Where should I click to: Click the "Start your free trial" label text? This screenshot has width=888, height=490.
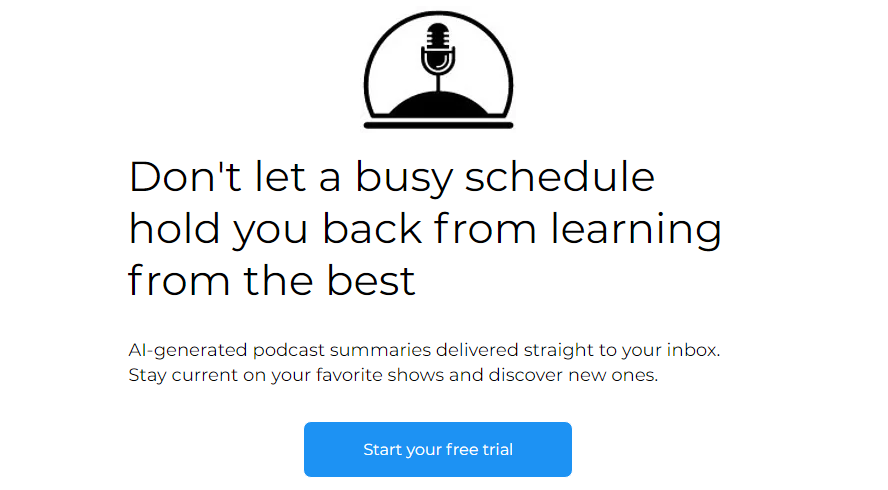click(438, 450)
